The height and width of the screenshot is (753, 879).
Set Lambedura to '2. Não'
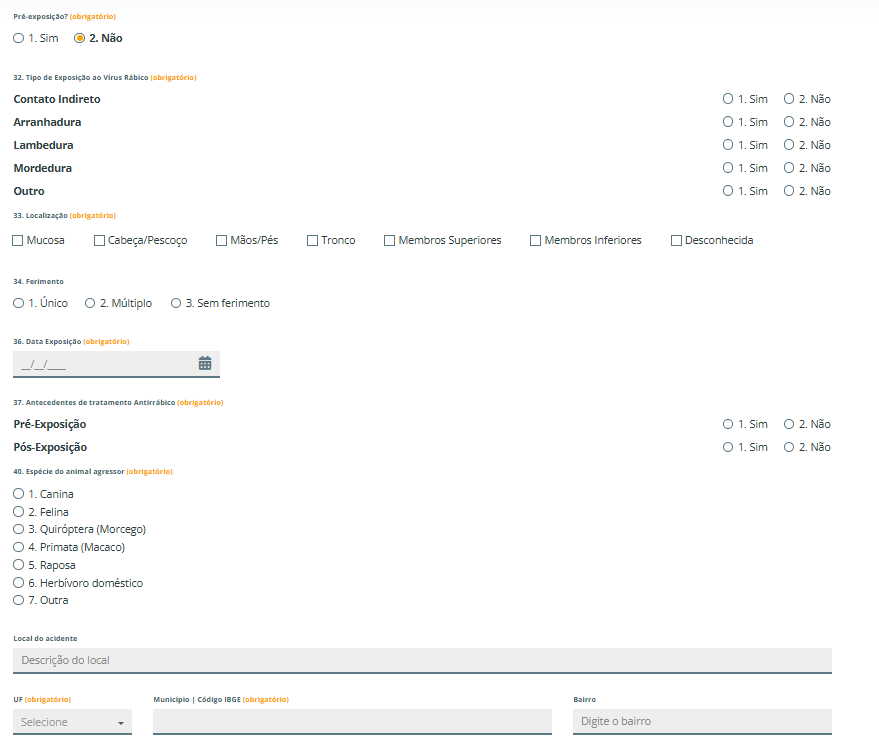coord(789,145)
